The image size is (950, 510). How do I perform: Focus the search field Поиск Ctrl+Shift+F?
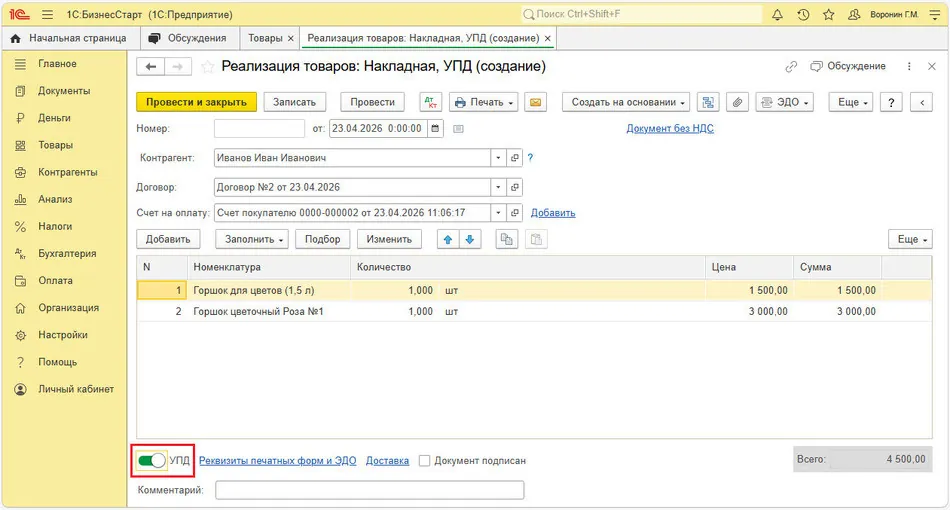coord(641,14)
